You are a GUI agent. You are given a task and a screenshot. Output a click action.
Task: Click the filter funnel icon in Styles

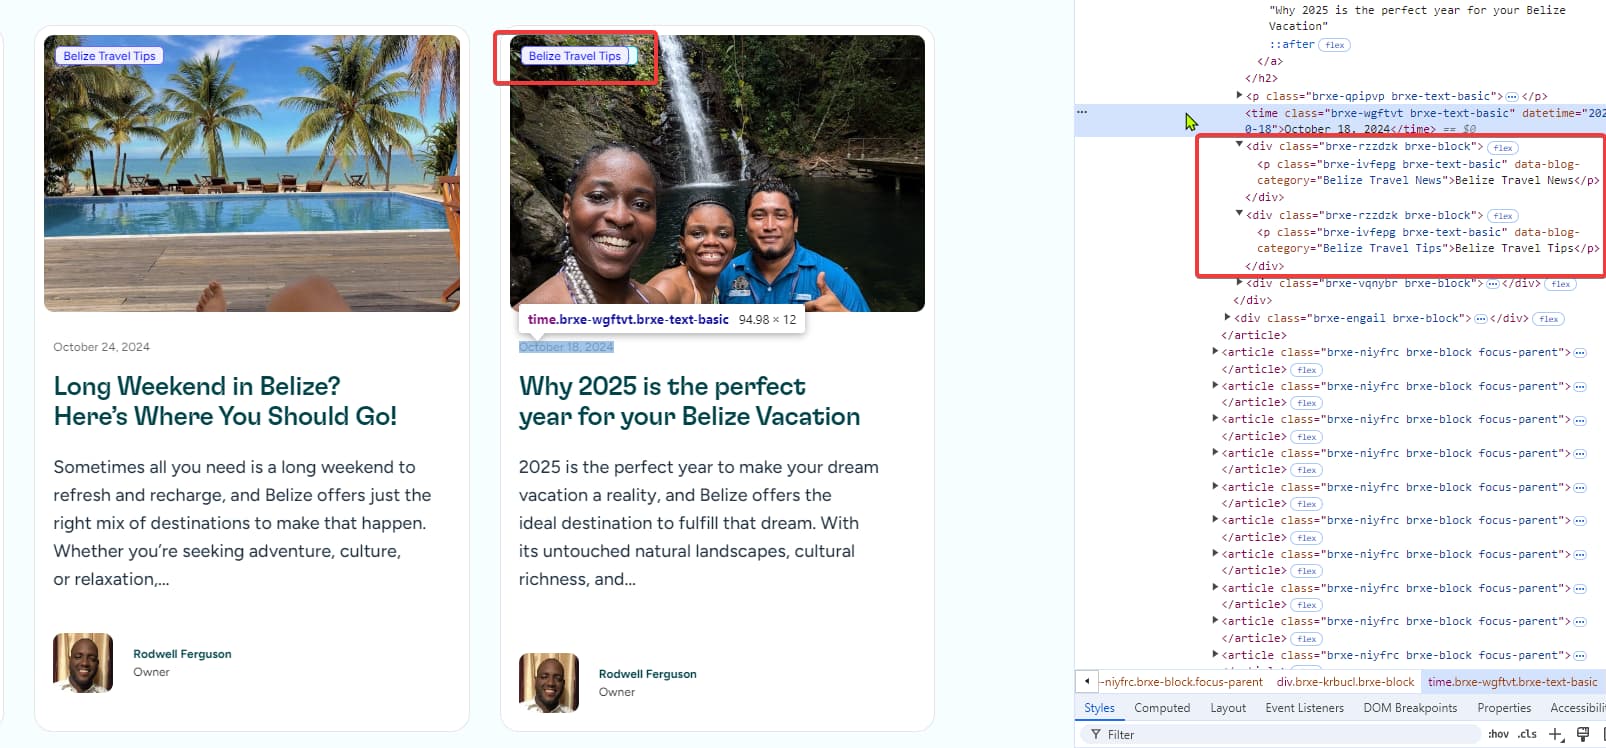(x=1096, y=734)
